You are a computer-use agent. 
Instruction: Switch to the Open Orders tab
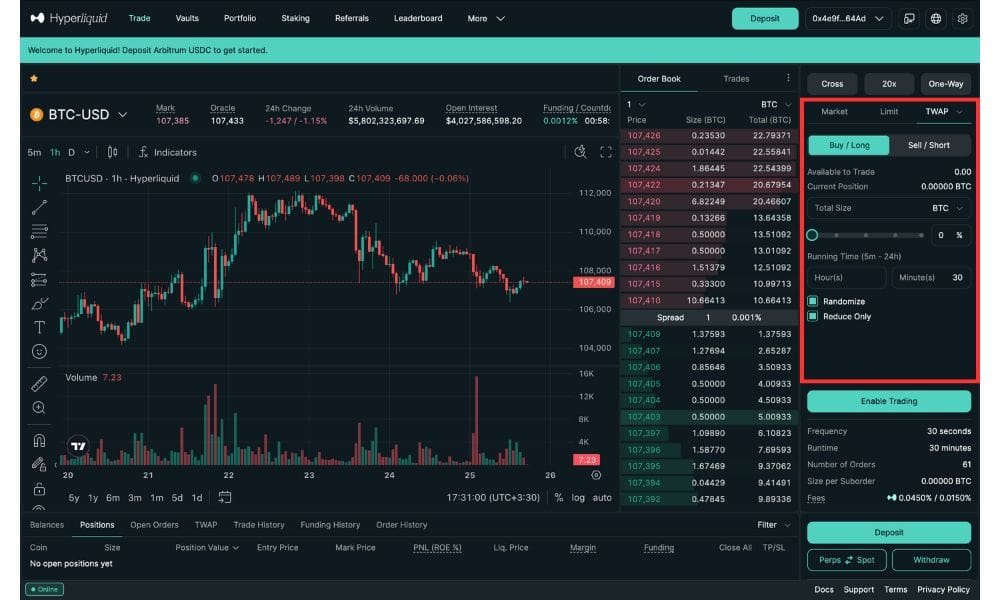click(x=154, y=525)
